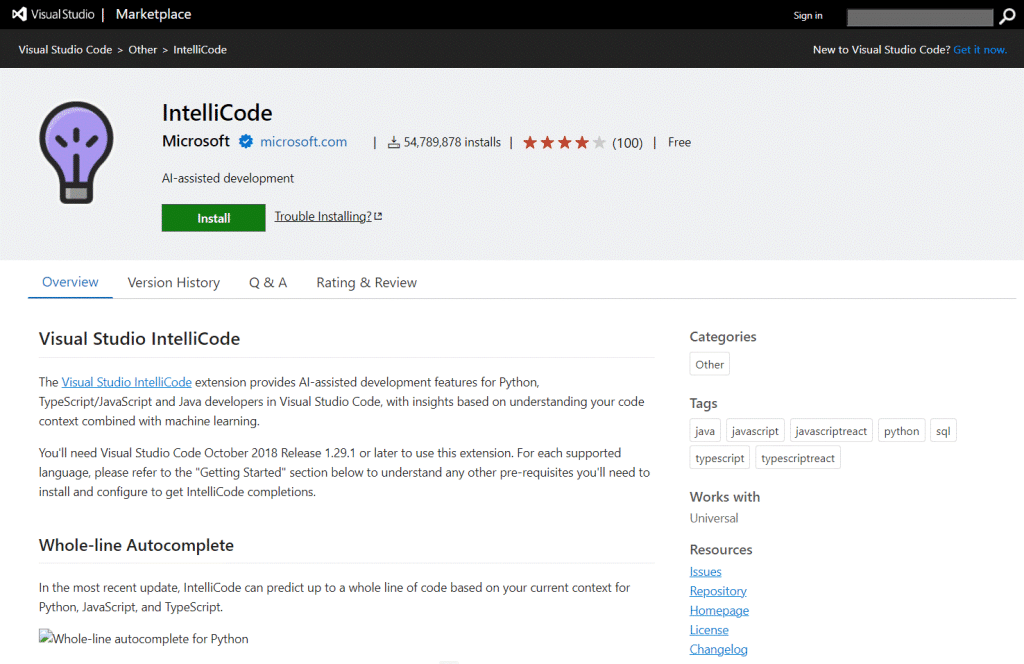Click the Universal text
Viewport: 1024px width, 664px height.
coord(714,518)
